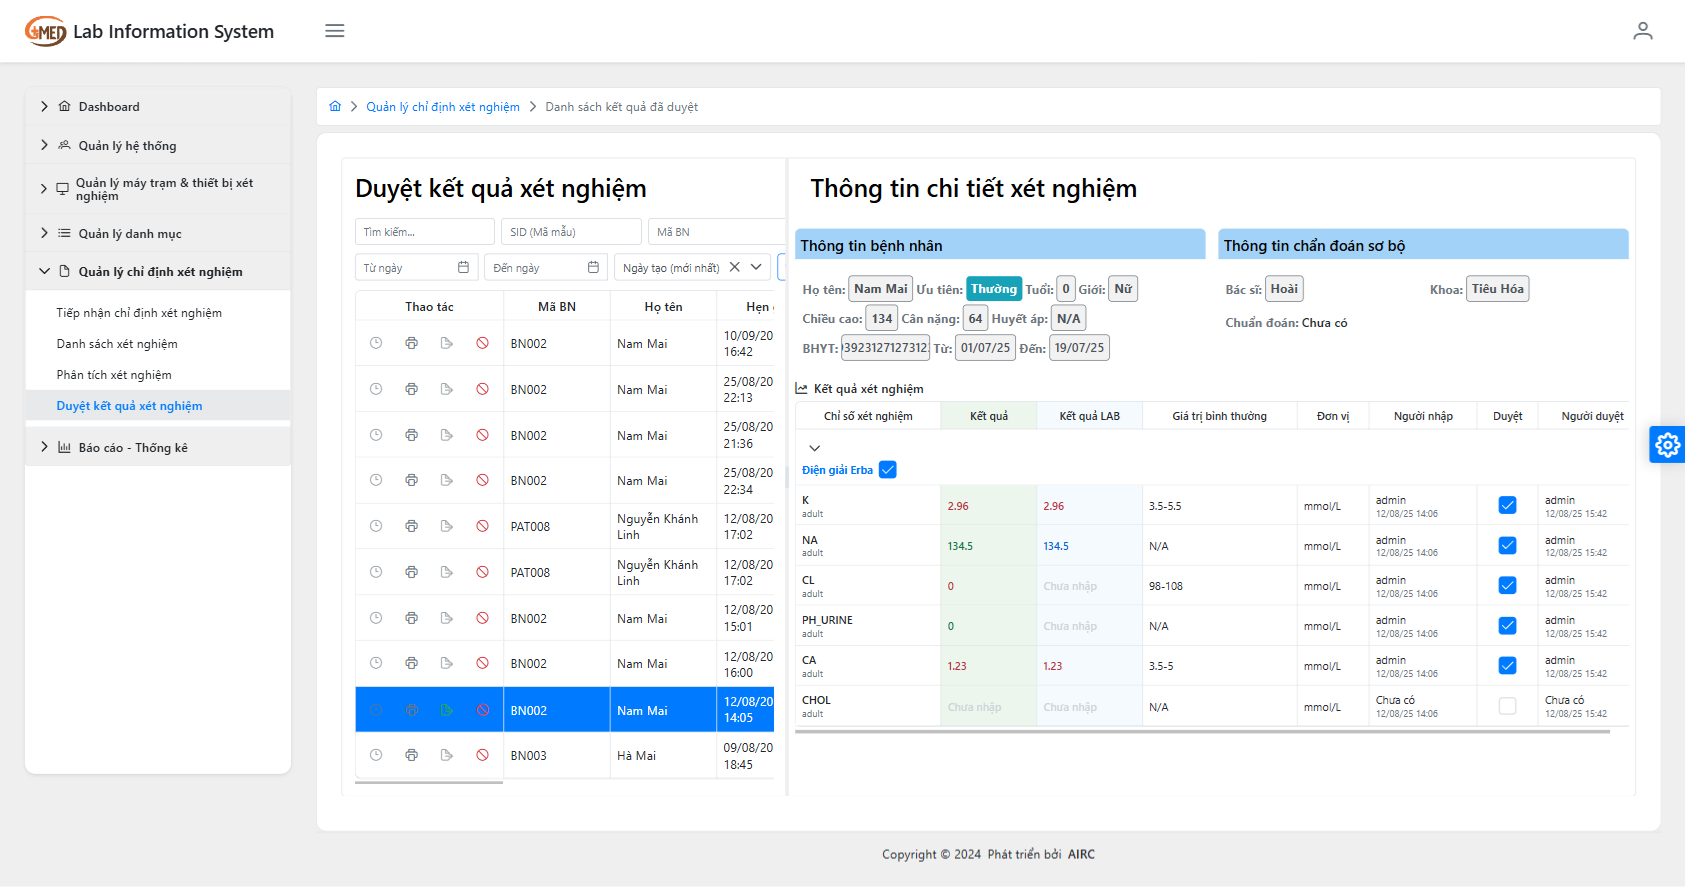Screen dimensions: 1685x889
Task: Click history clock icon in BN003 row
Action: [376, 755]
